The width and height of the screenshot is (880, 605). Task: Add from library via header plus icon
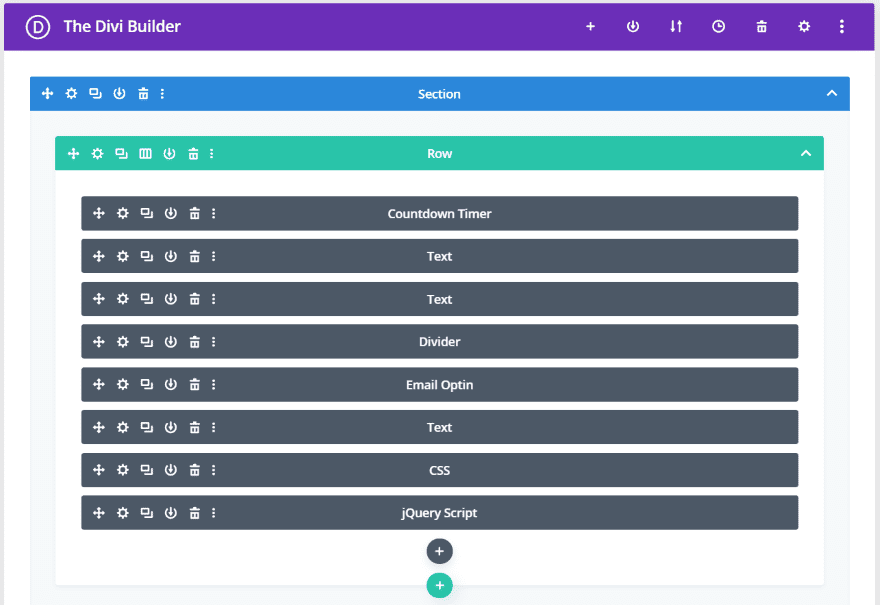tap(590, 26)
